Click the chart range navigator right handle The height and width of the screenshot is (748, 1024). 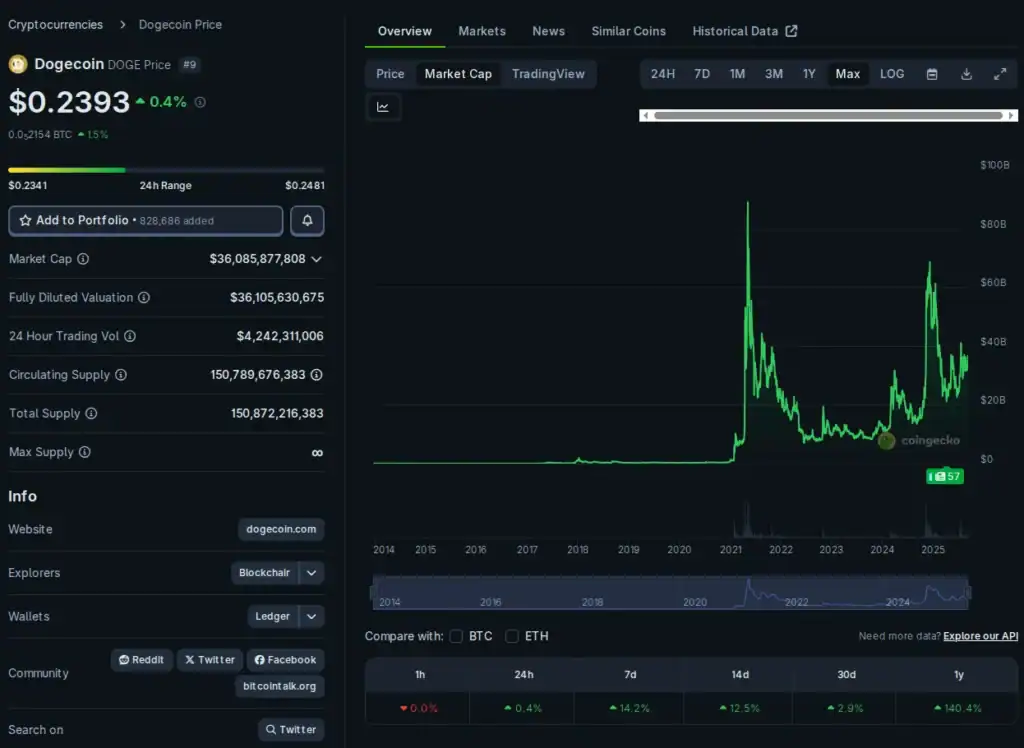click(x=968, y=593)
